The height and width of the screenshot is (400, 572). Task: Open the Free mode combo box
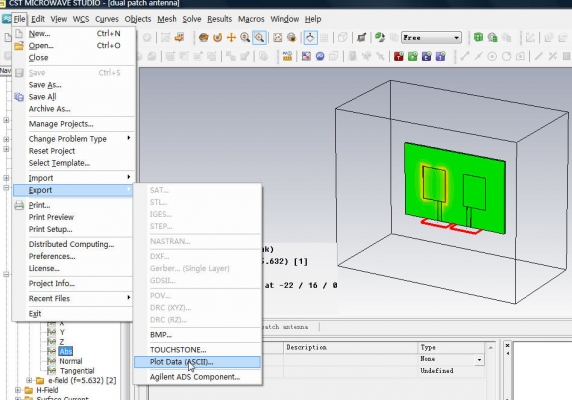point(431,38)
